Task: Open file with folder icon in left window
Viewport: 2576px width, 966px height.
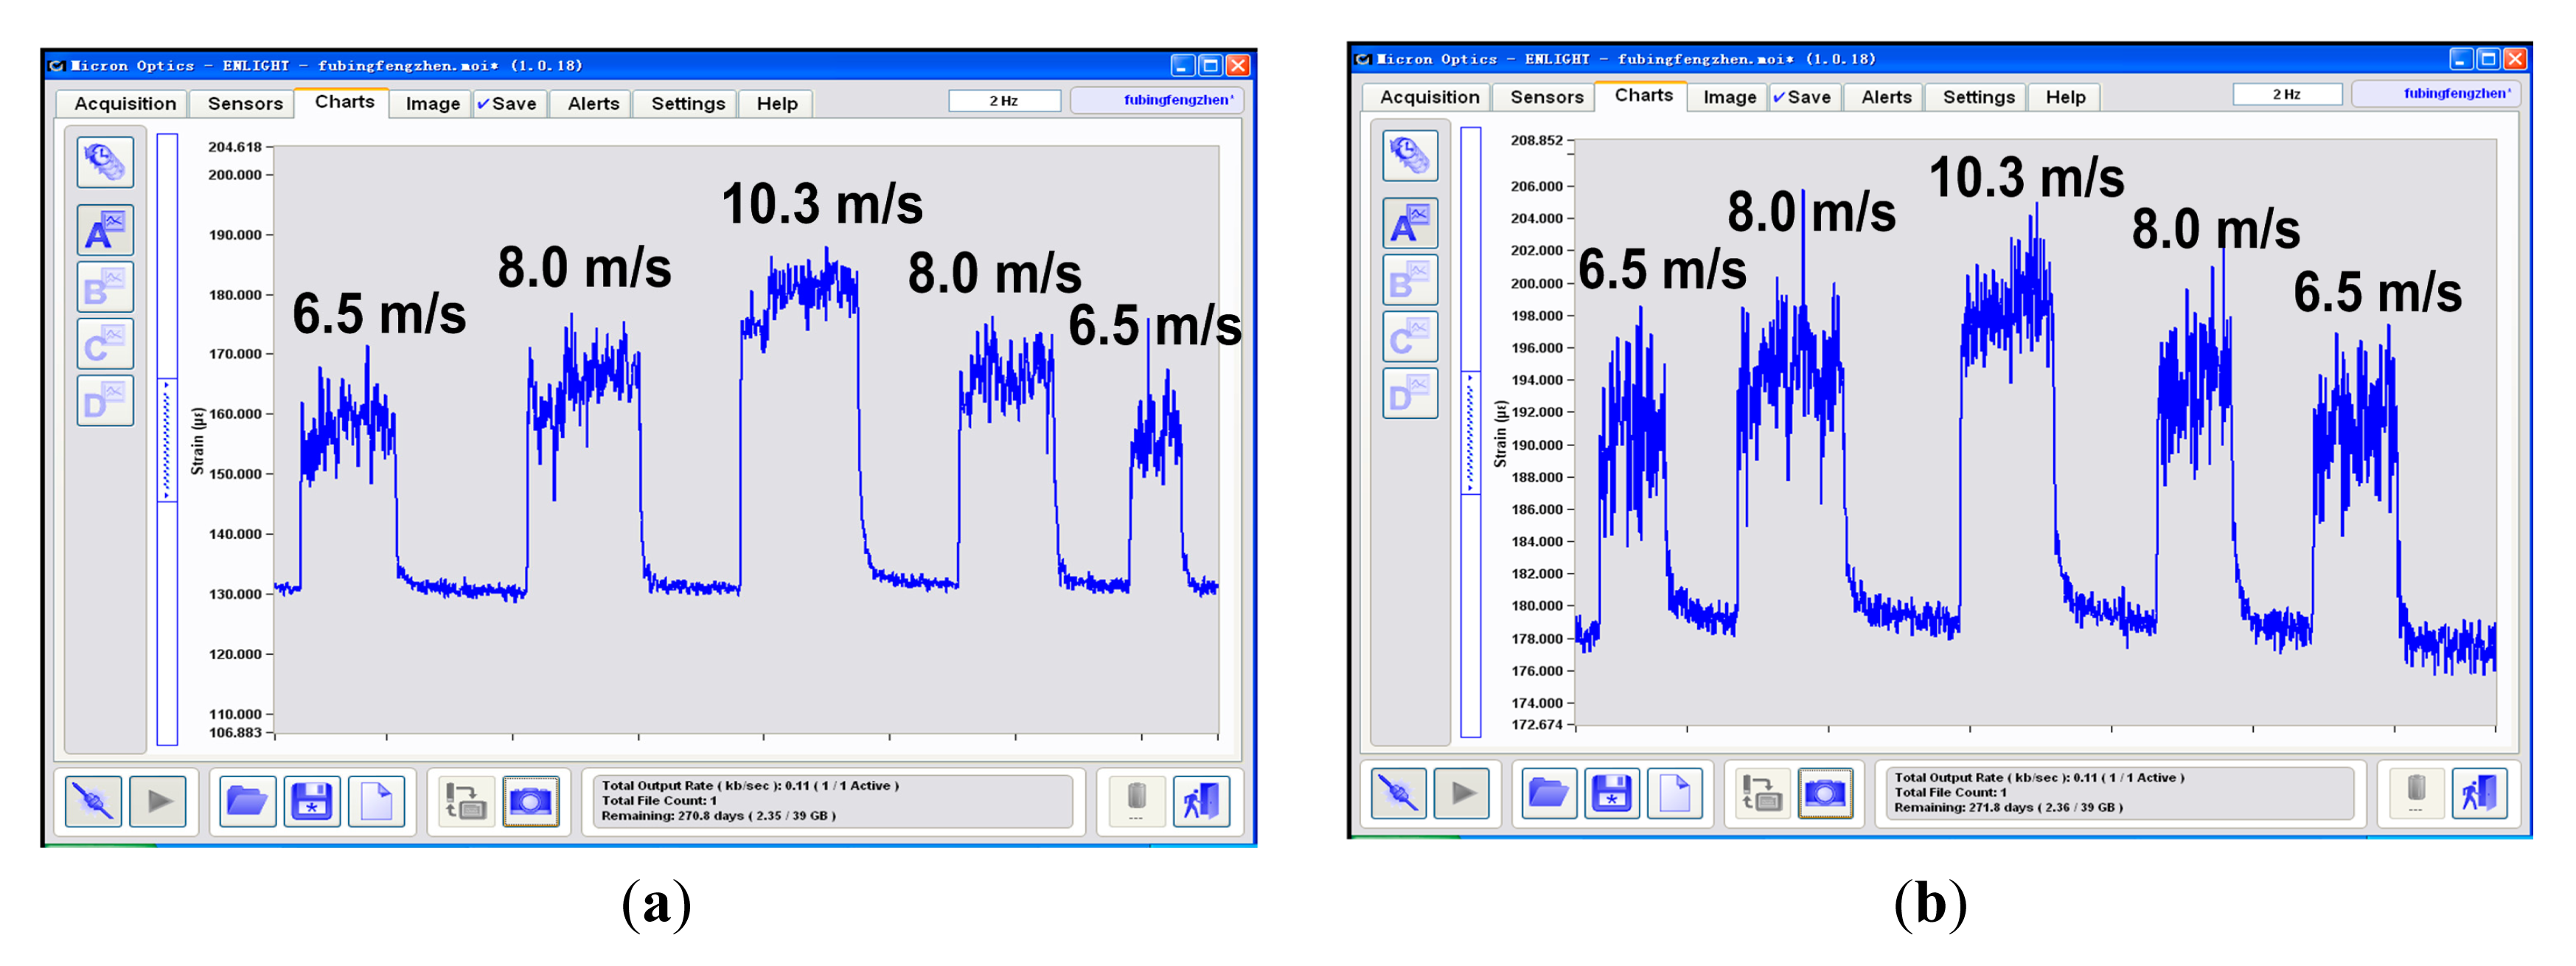Action: coord(247,801)
